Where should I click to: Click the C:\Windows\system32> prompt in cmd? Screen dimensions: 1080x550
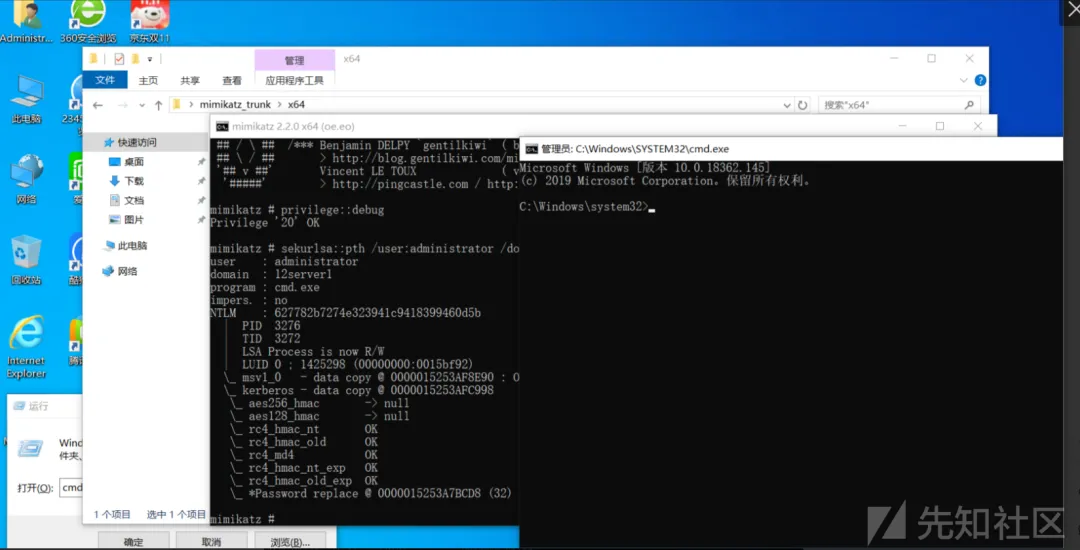(x=583, y=207)
